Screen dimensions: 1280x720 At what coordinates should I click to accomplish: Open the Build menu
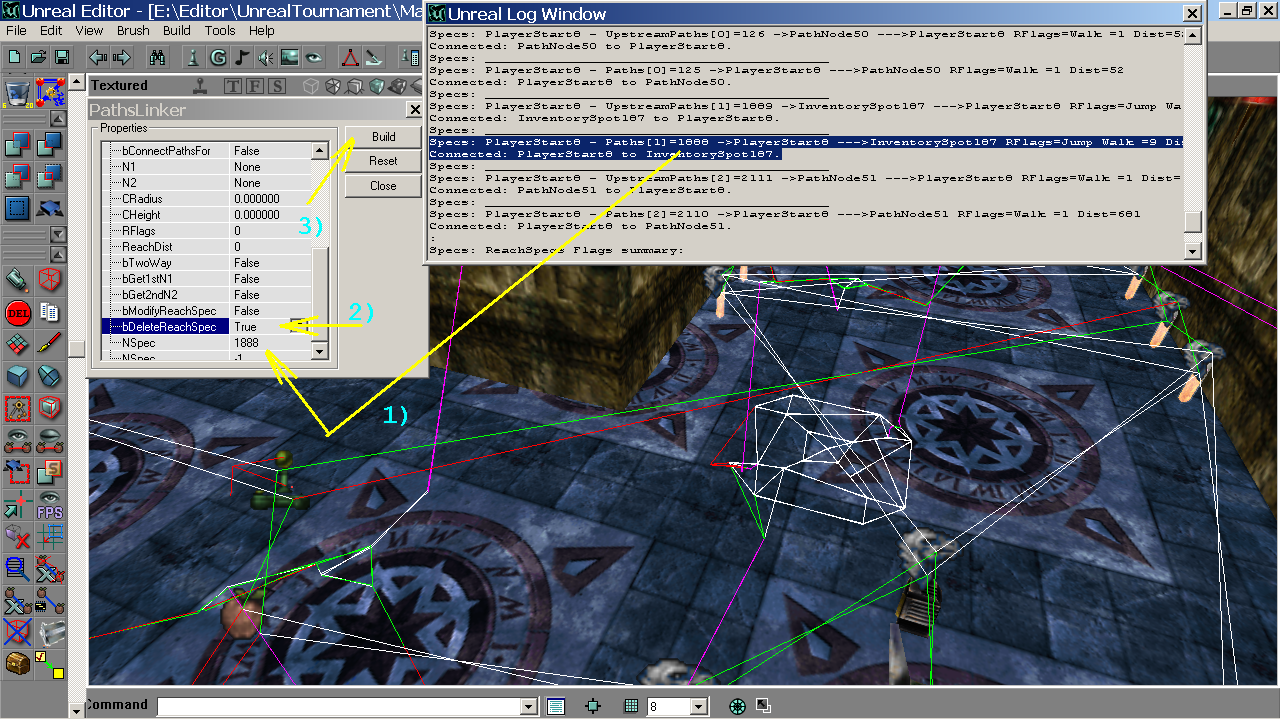tap(177, 31)
